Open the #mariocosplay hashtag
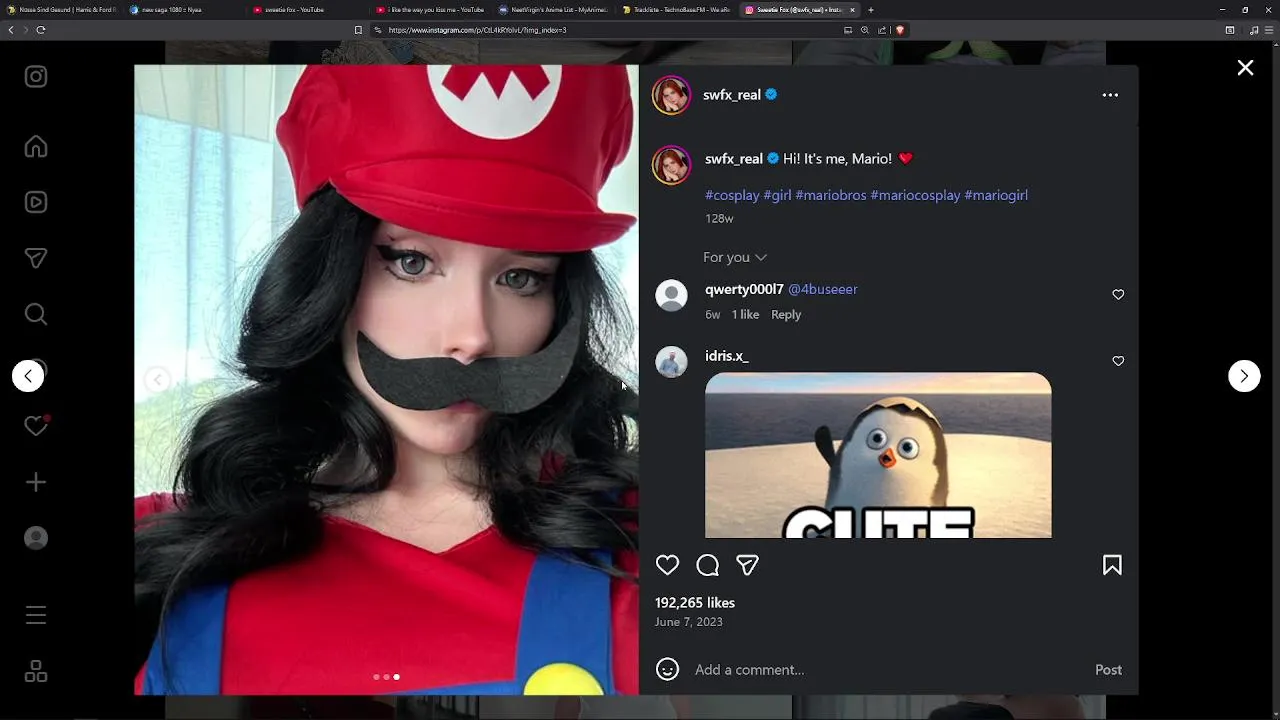The width and height of the screenshot is (1280, 720). 915,195
